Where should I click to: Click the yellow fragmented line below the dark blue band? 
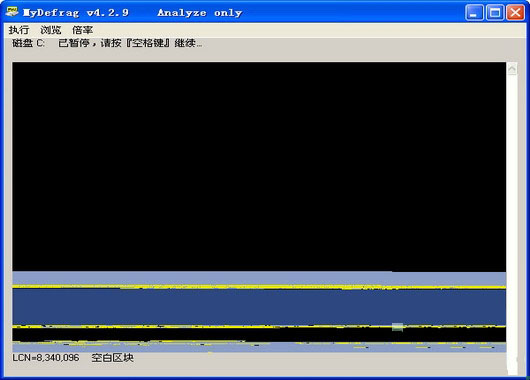tap(259, 327)
